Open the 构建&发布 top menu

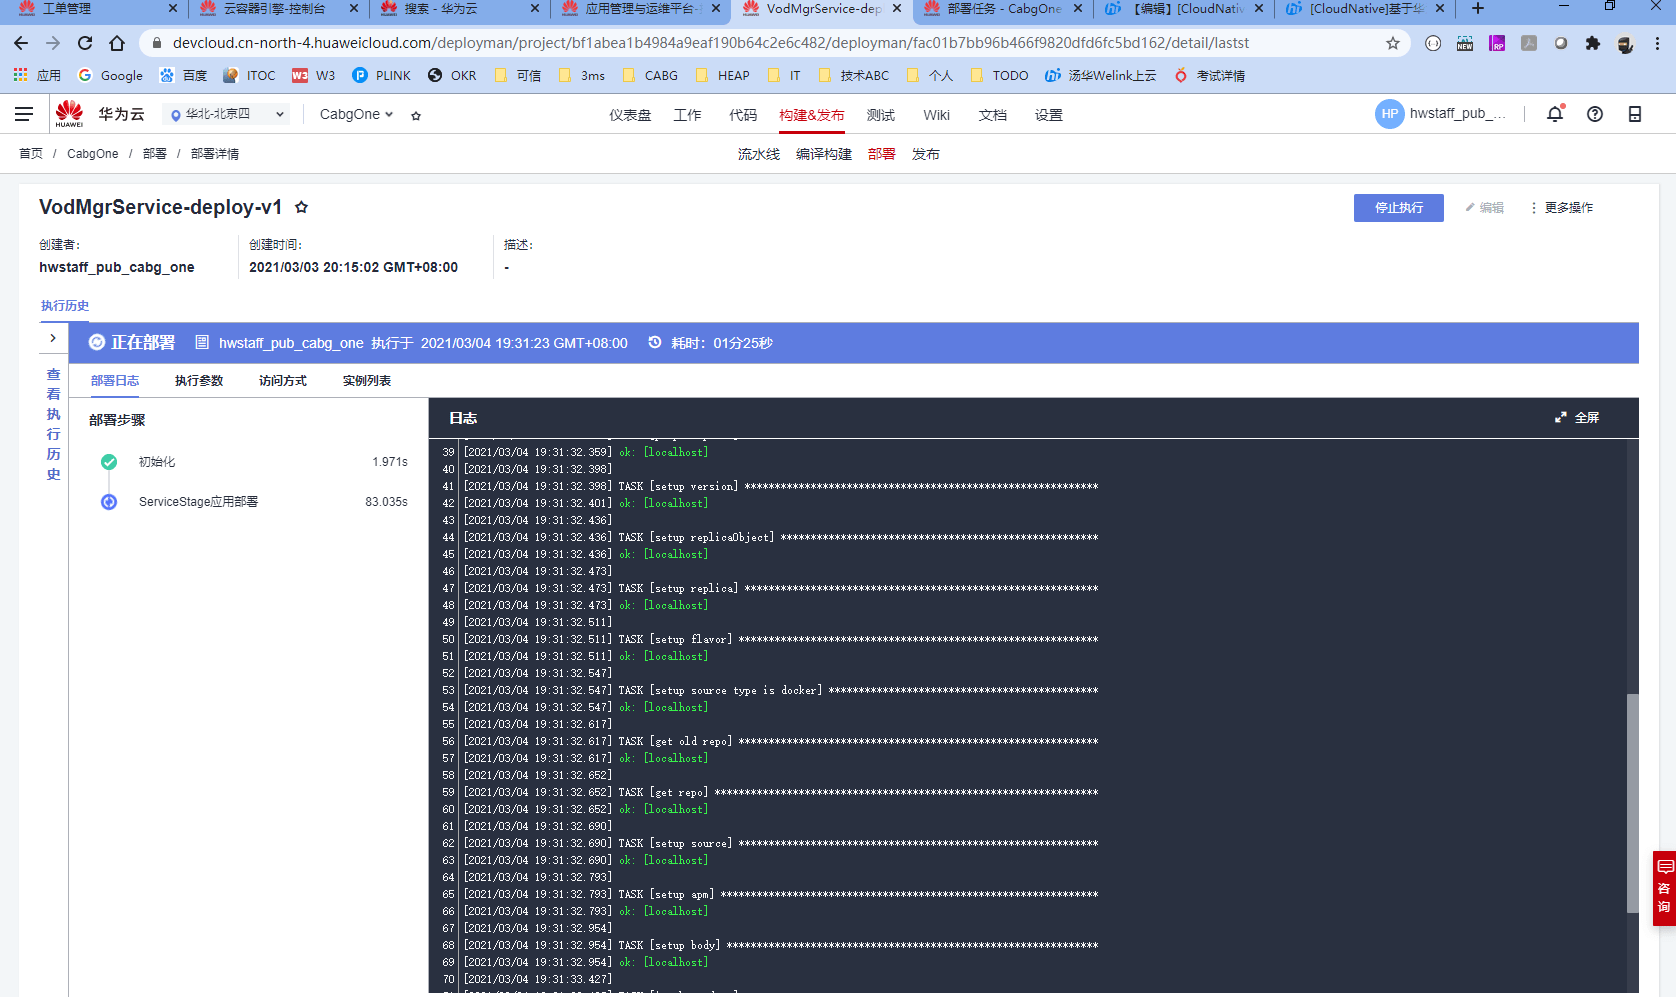tap(812, 115)
